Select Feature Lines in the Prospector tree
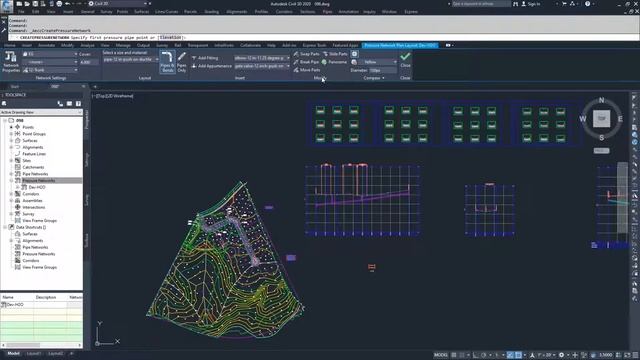This screenshot has height=360, width=640. [34, 154]
